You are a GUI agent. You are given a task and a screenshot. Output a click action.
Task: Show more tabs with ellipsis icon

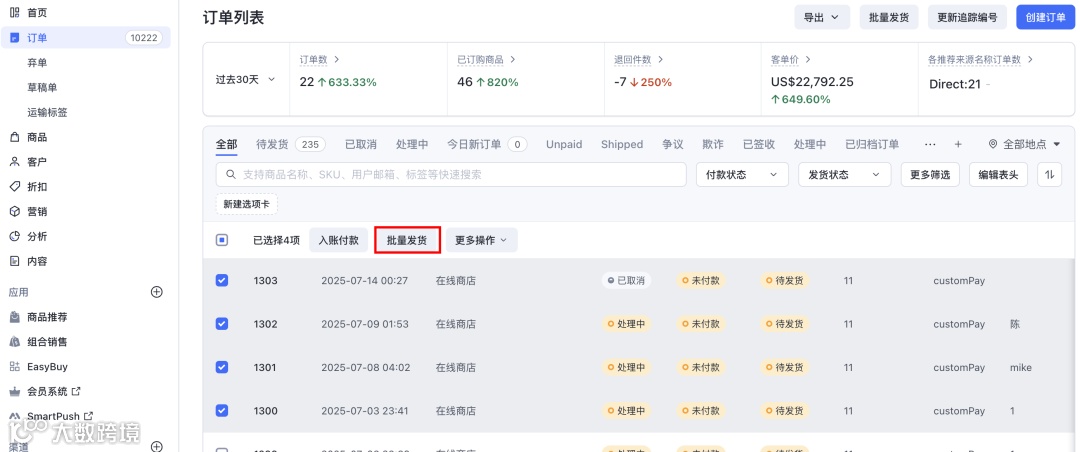(930, 144)
